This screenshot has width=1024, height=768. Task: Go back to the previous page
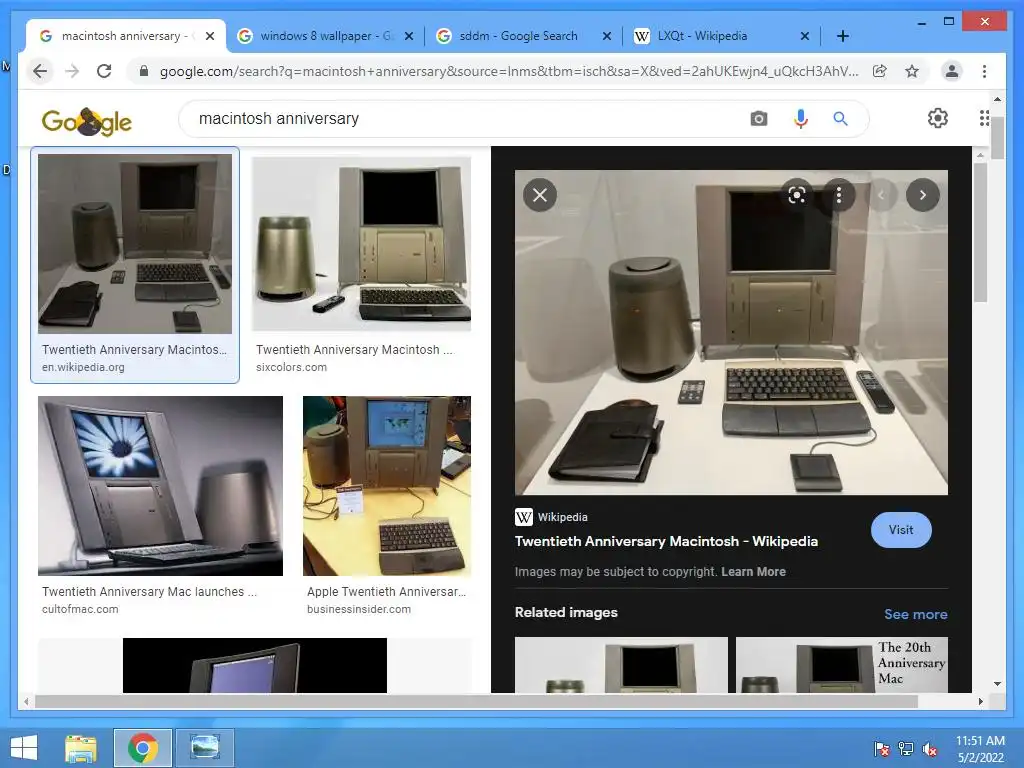[x=40, y=71]
